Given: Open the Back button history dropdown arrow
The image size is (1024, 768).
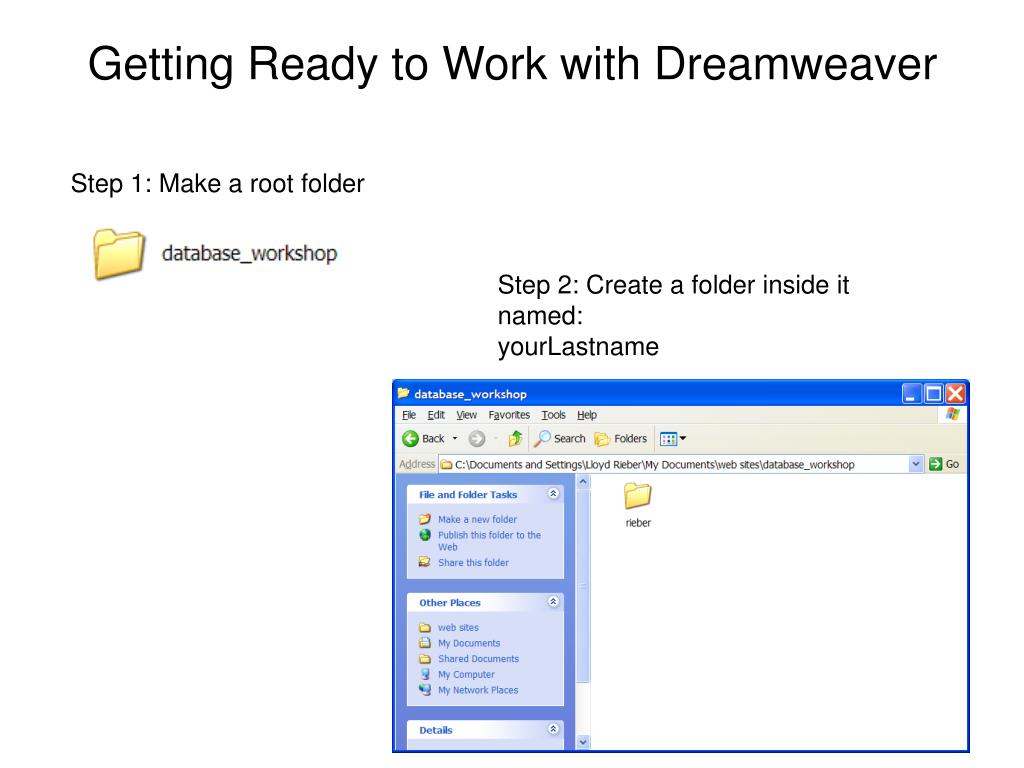Looking at the screenshot, I should click(455, 439).
